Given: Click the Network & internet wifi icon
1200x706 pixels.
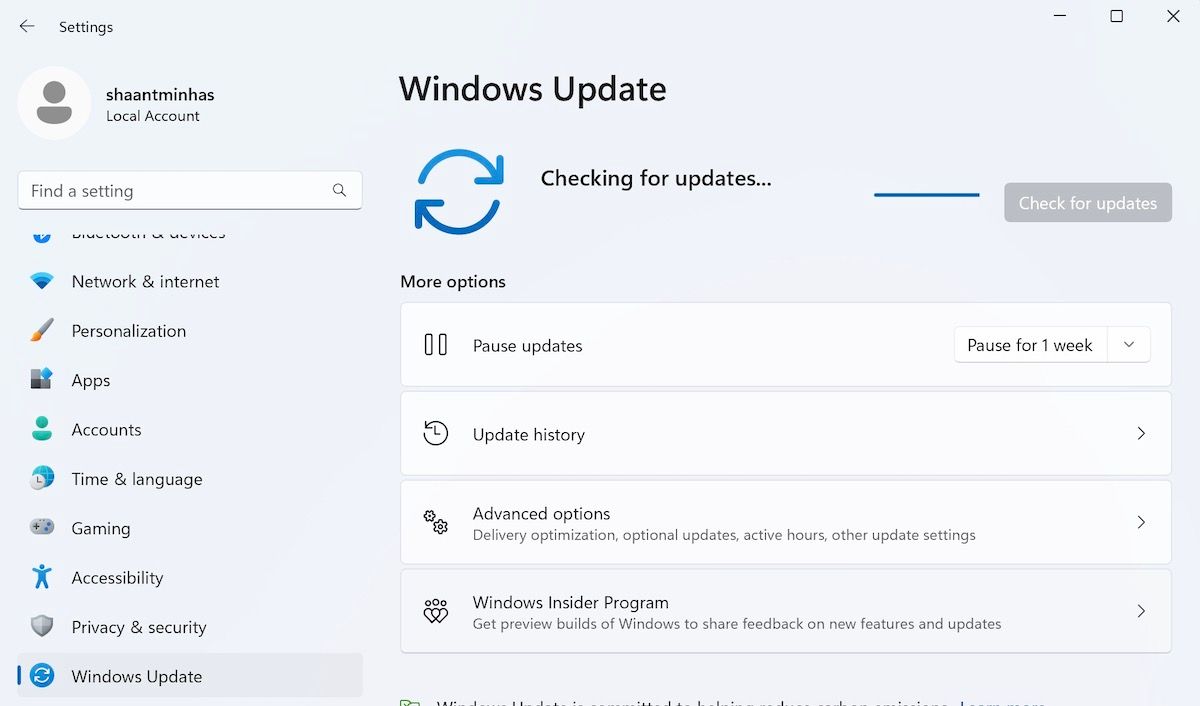Looking at the screenshot, I should (42, 282).
